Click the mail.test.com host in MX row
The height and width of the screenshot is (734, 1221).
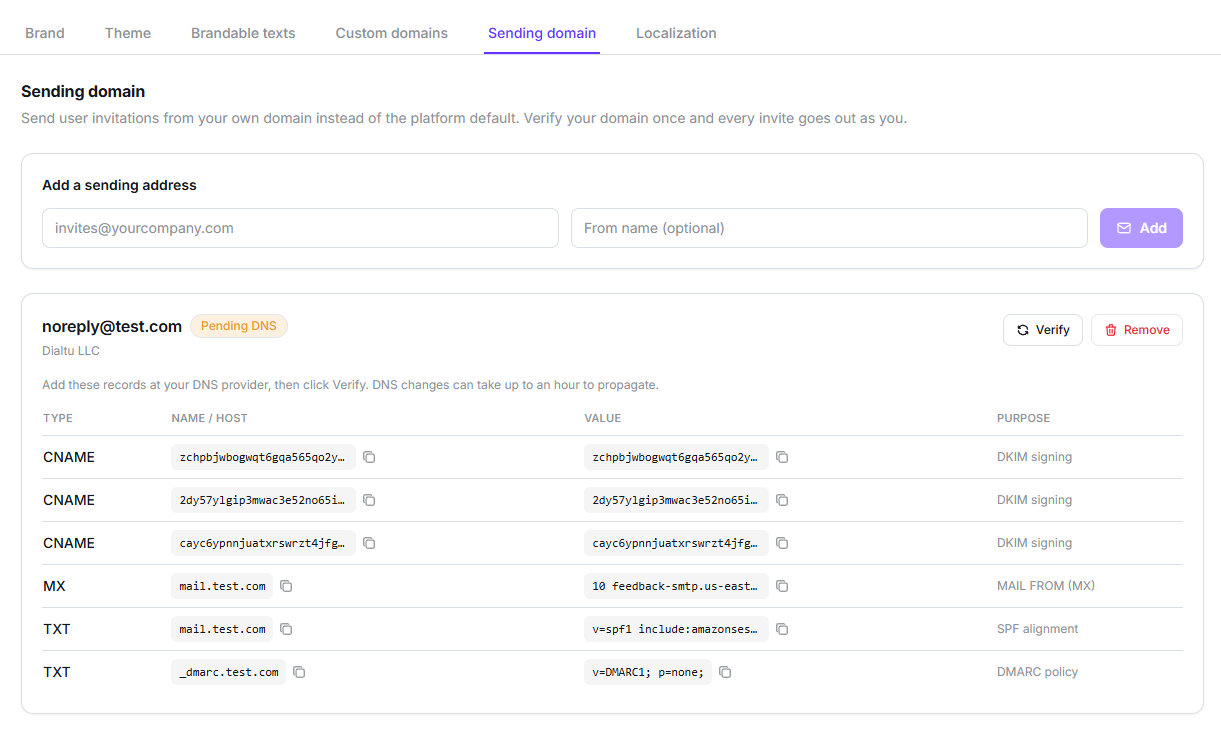point(223,586)
